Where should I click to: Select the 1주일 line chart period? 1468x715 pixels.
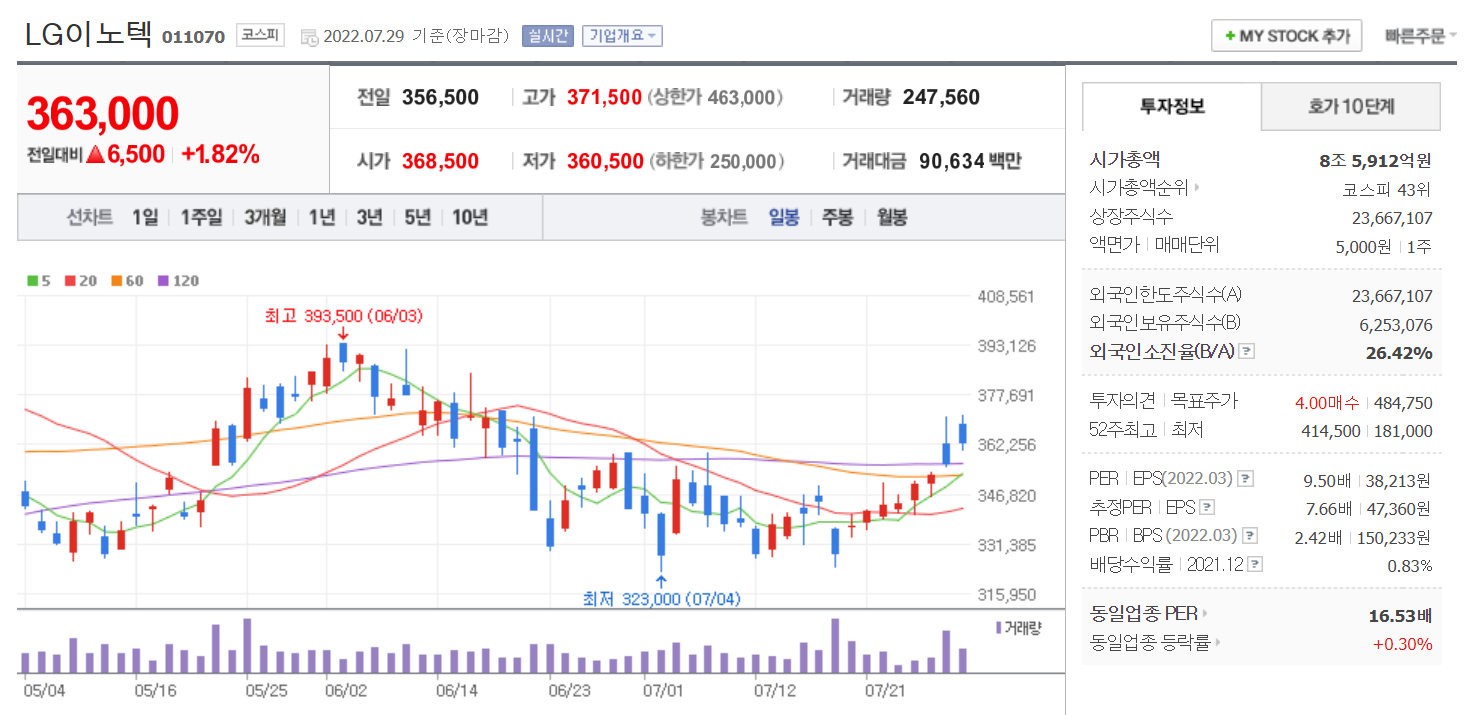click(x=201, y=217)
